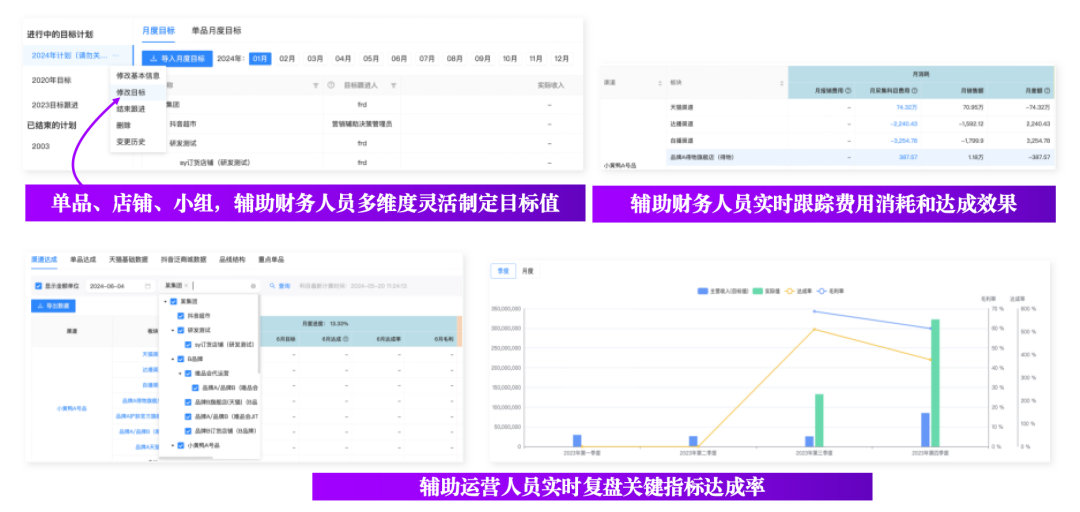Uncheck 品牌B订货店铺 checkbox
Viewport: 1080px width, 512px height.
(188, 431)
